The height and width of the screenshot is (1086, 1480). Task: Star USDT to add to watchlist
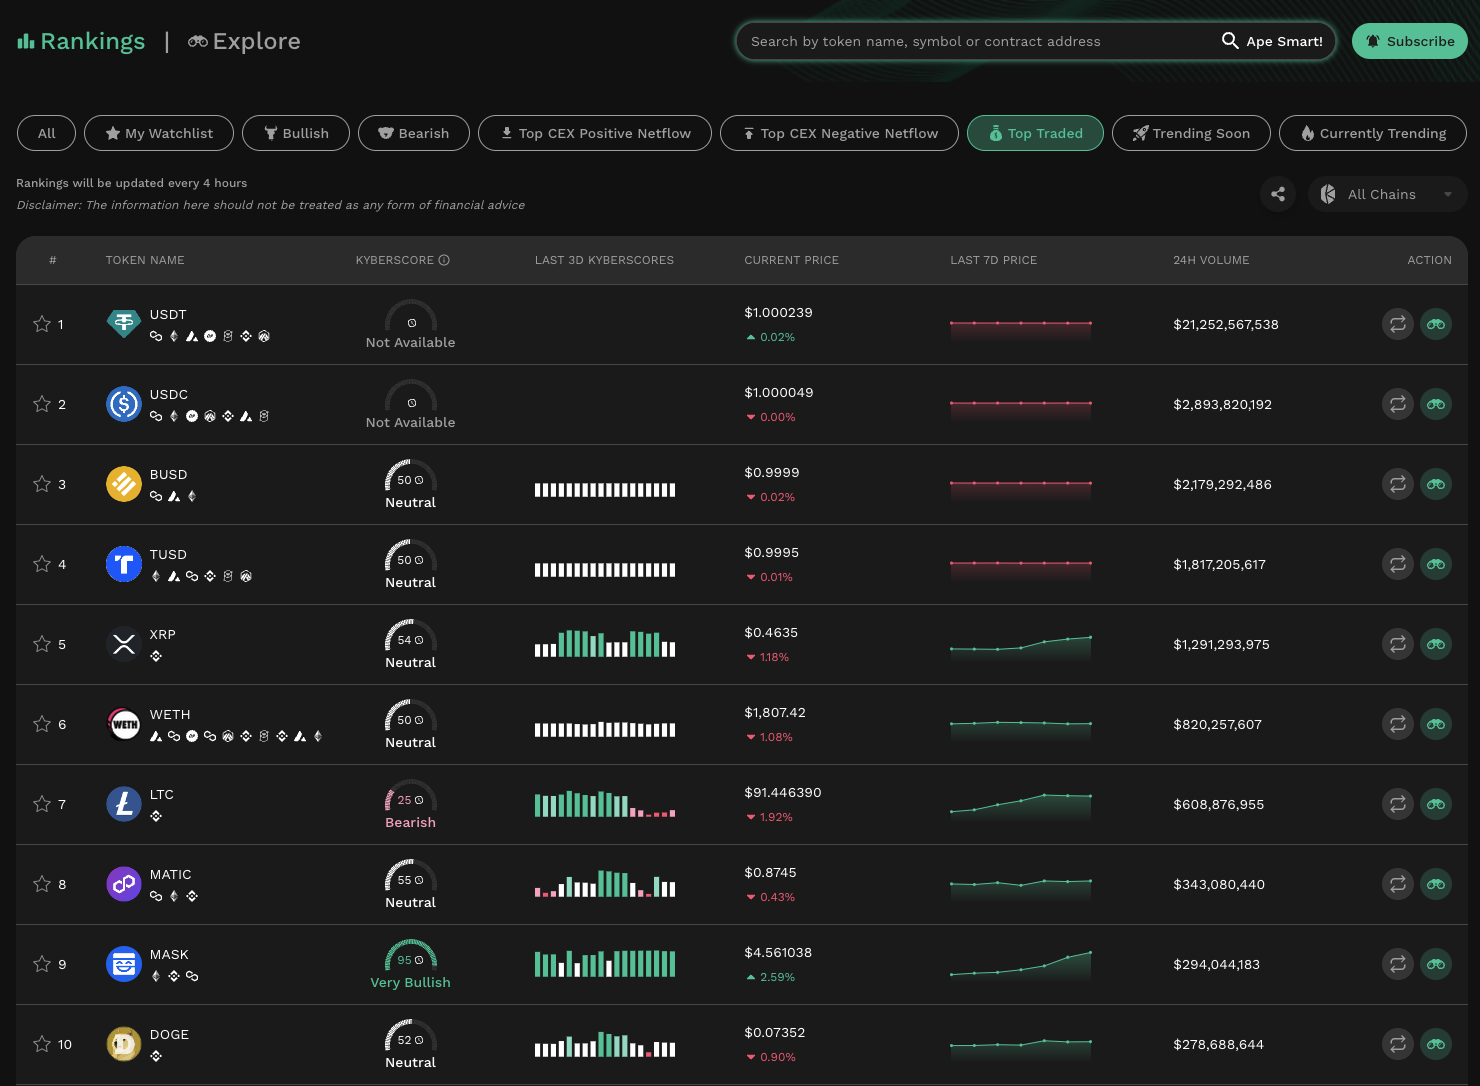(42, 324)
